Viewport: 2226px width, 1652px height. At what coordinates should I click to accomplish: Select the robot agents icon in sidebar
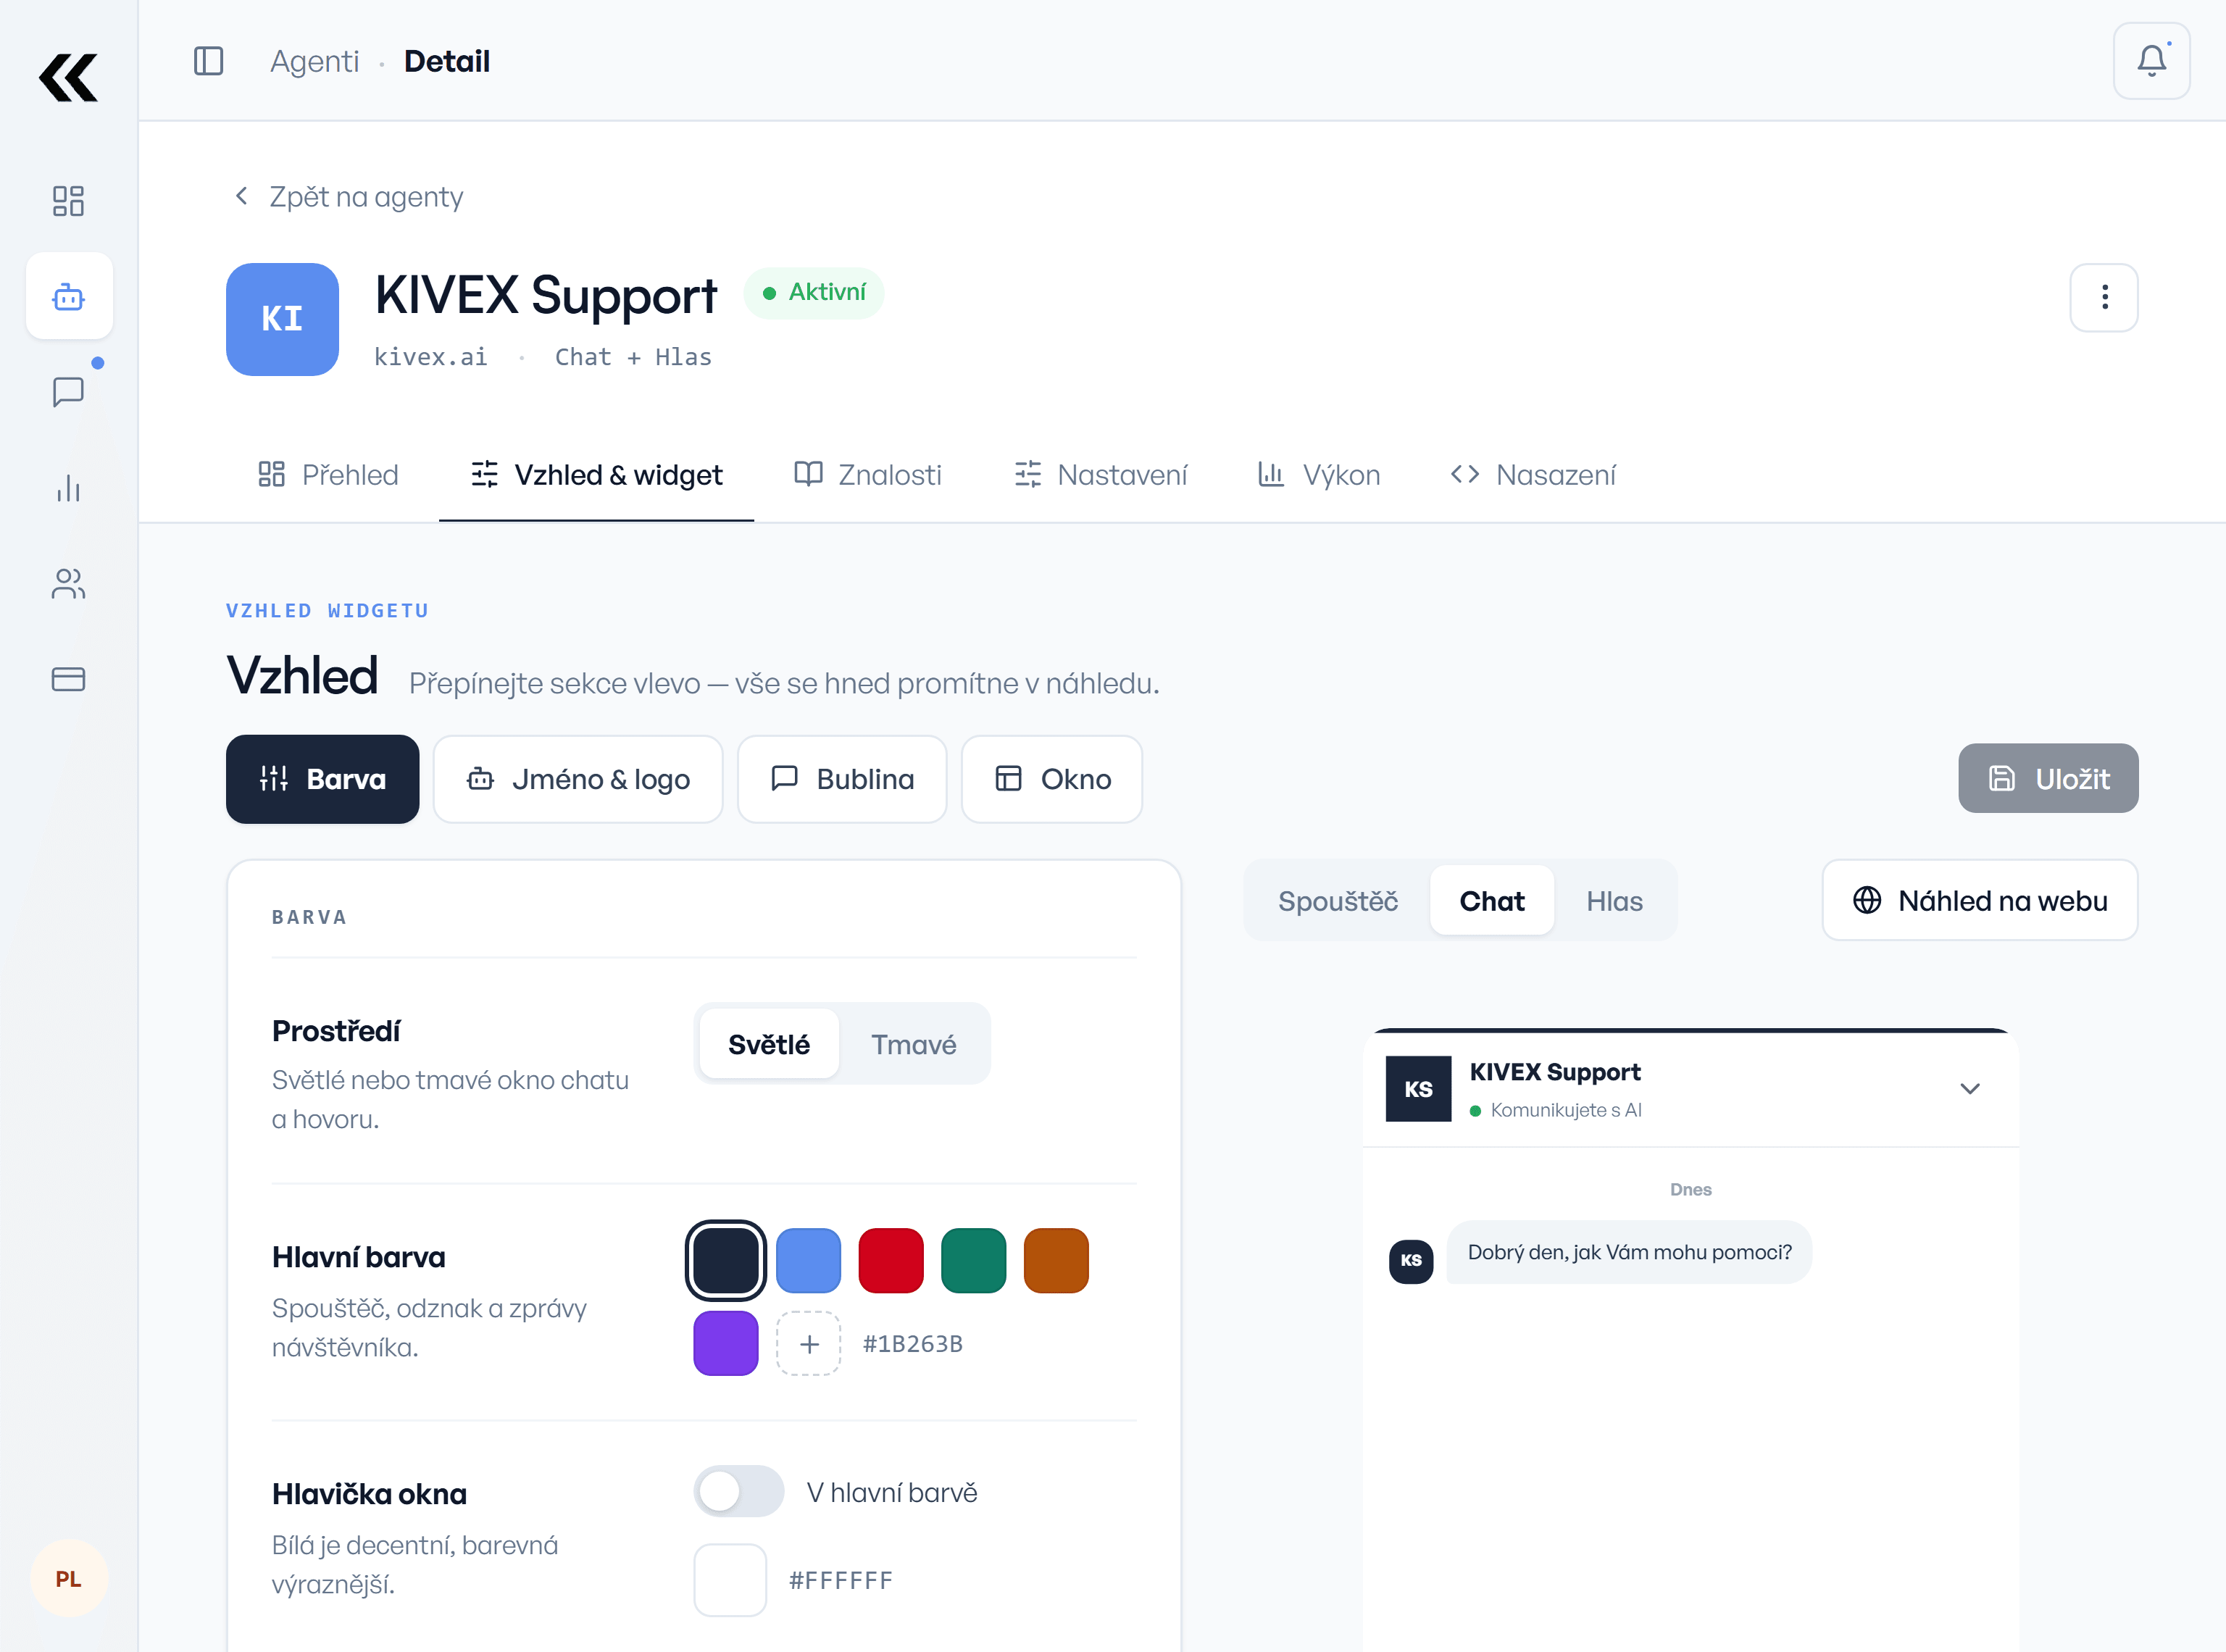68,296
